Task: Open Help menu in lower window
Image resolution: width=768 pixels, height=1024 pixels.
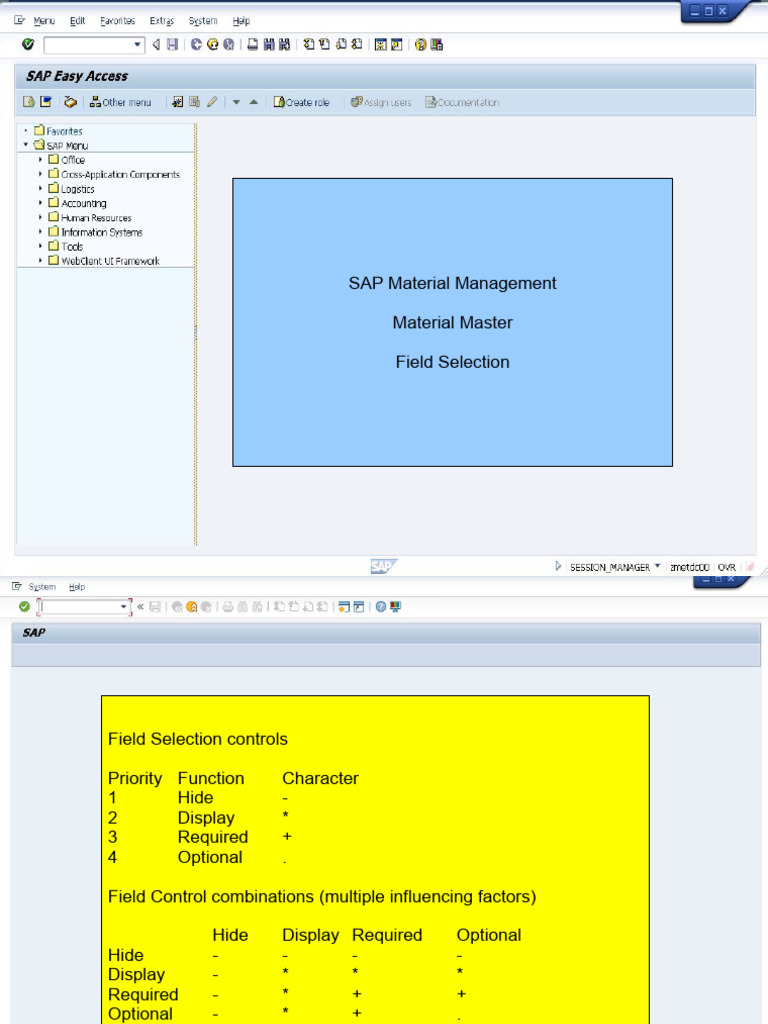Action: pos(77,586)
